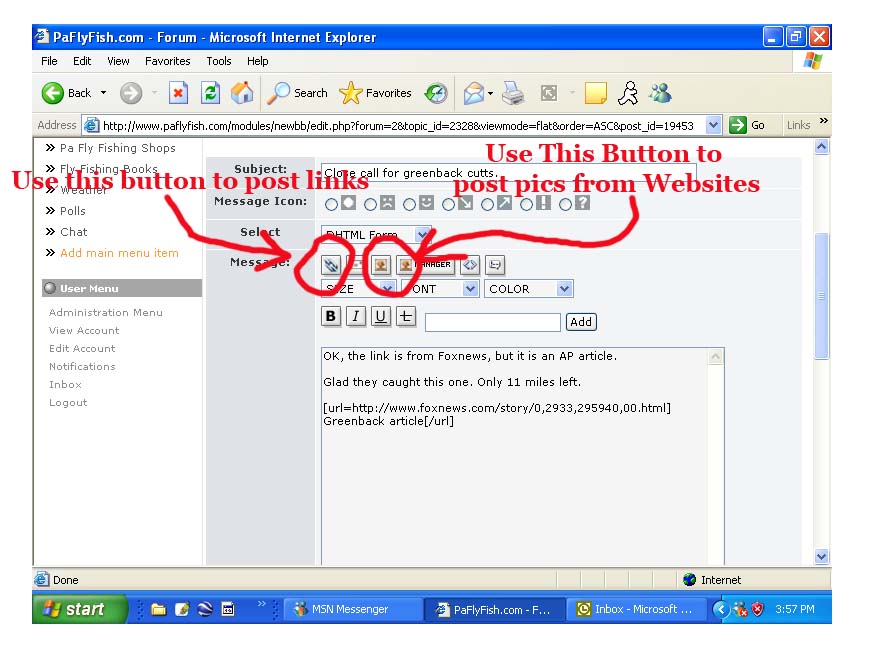Viewport: 870px width, 660px height.
Task: Click the yellow Discuss note icon
Action: 596,93
